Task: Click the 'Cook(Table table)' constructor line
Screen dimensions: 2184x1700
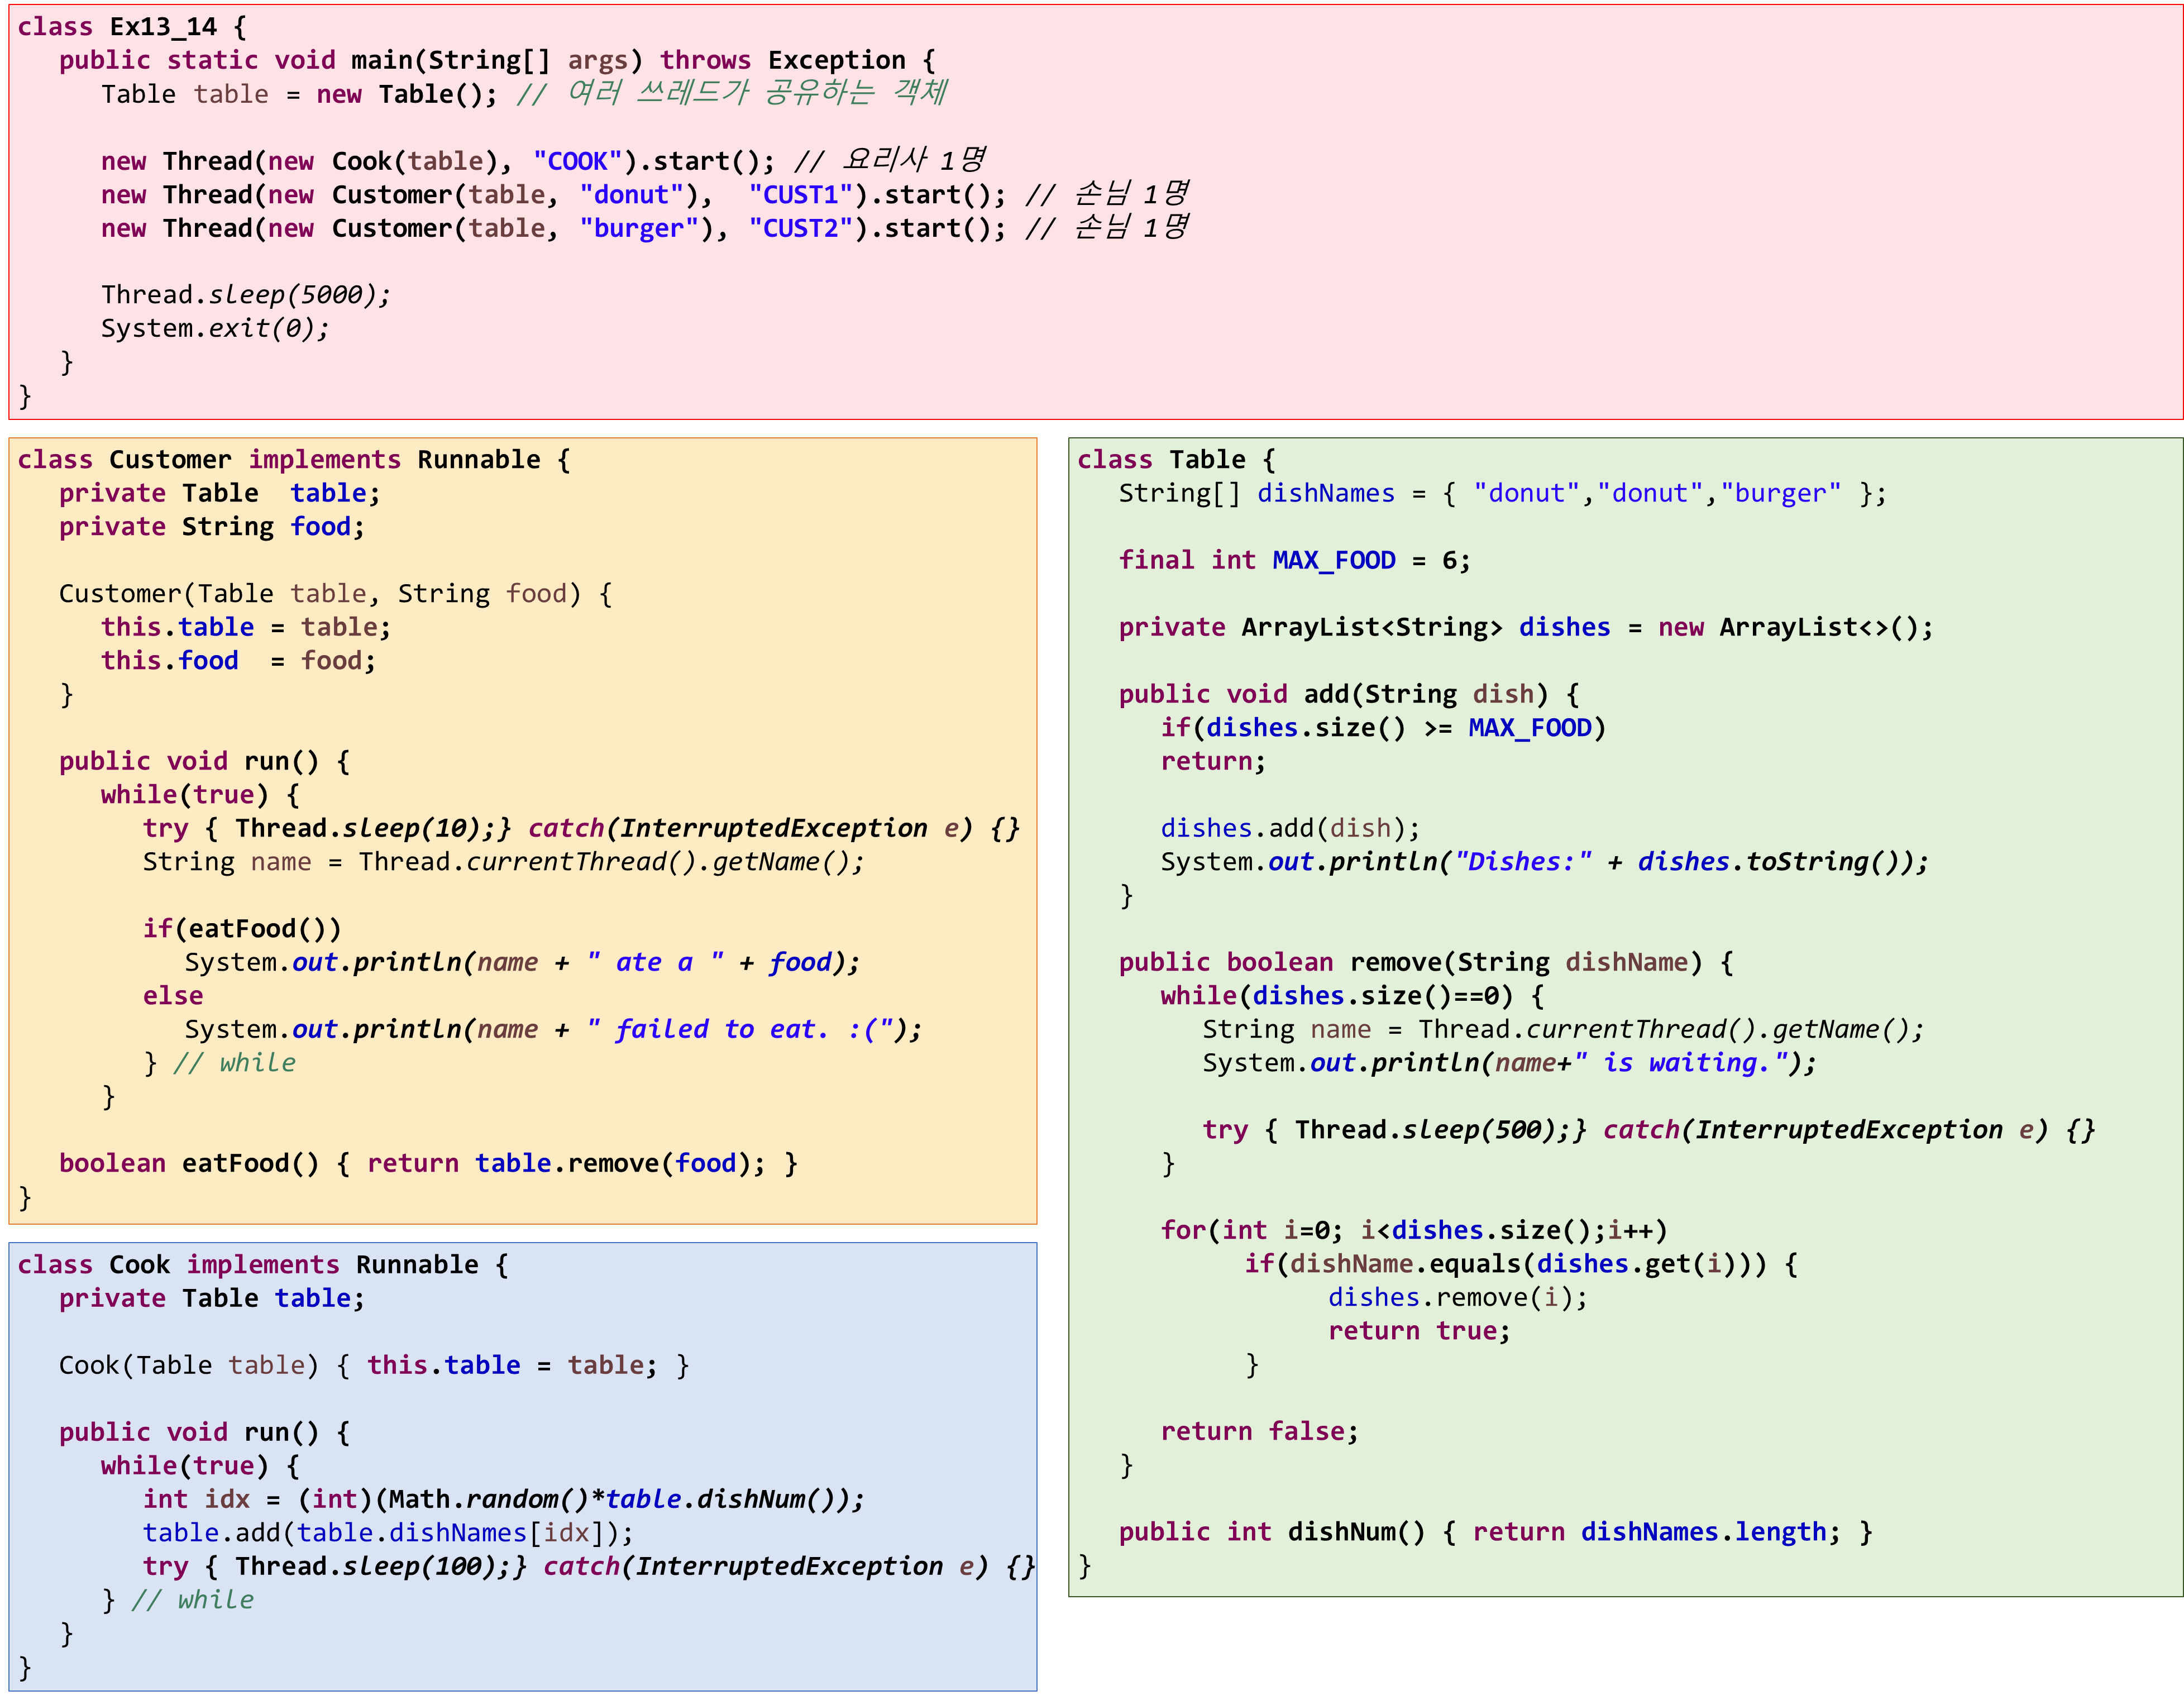Action: 374,1366
